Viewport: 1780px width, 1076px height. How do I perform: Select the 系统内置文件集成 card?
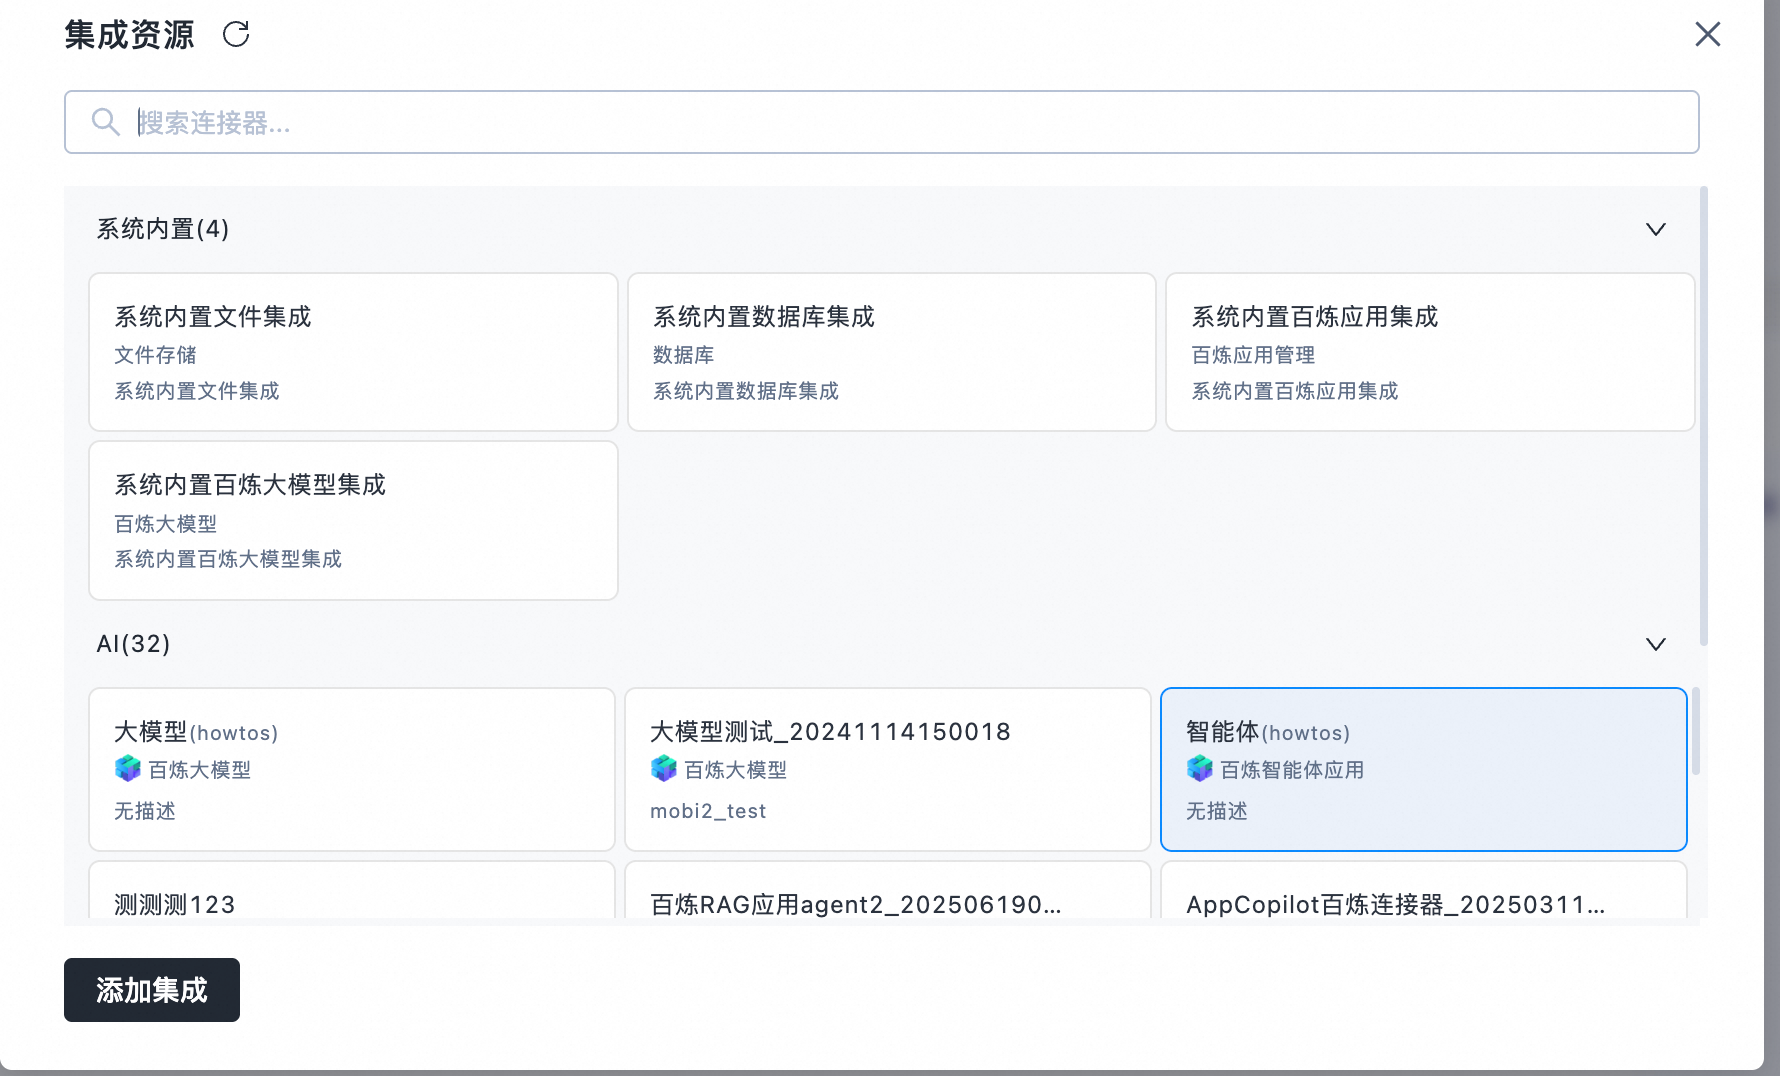pyautogui.click(x=353, y=352)
